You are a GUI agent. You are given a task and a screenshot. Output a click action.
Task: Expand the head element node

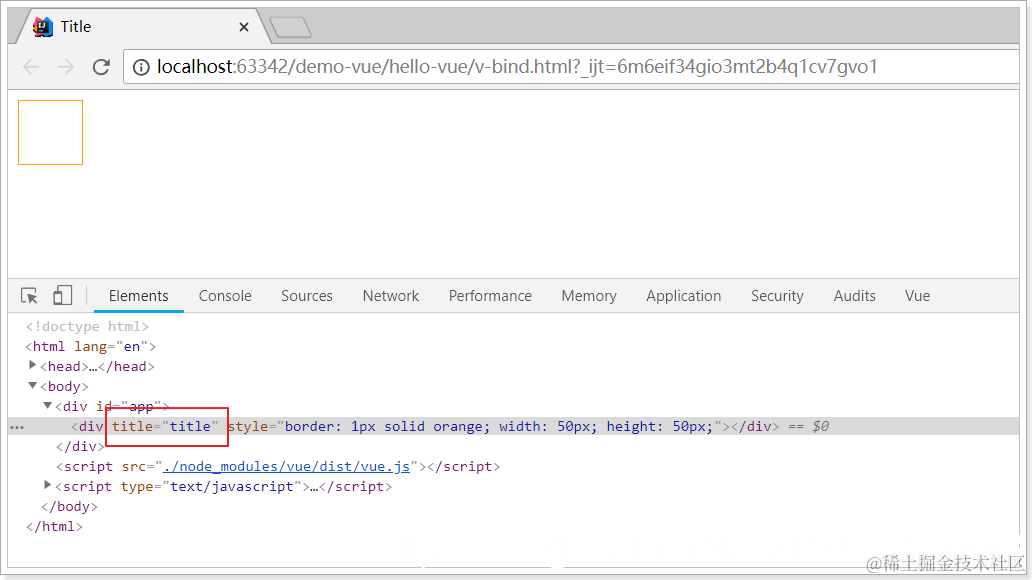32,365
